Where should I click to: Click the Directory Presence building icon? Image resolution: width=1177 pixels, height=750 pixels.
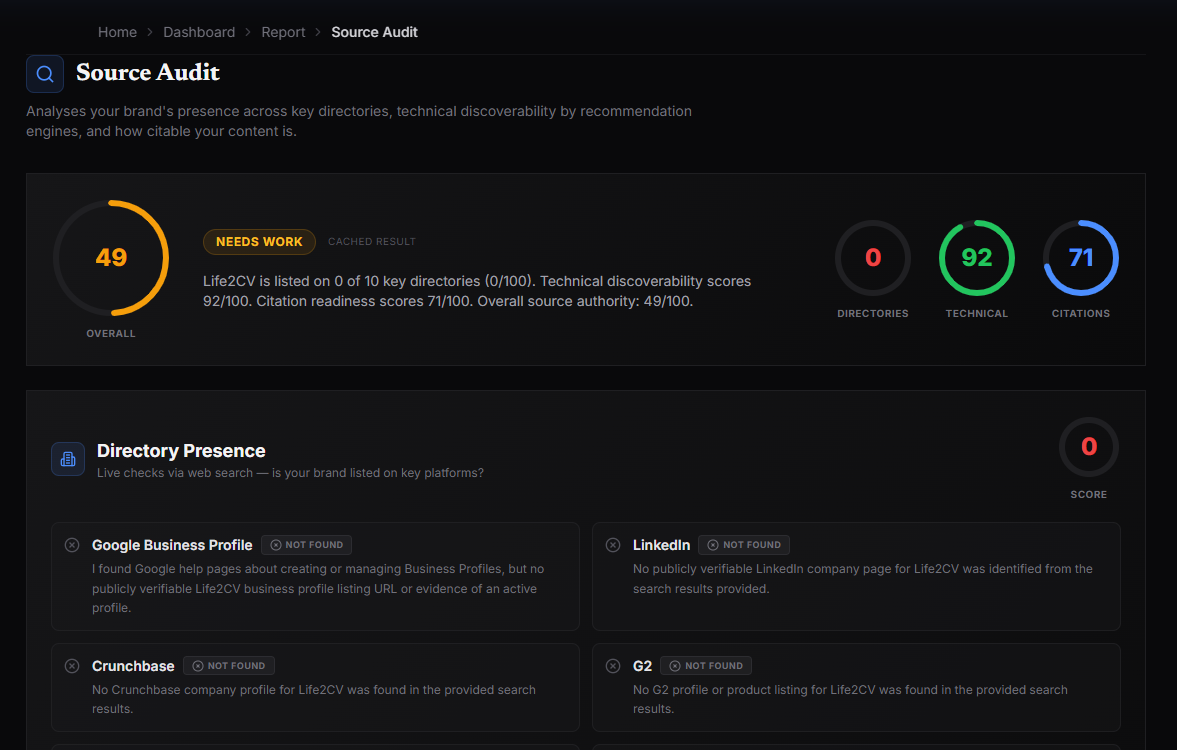click(68, 459)
